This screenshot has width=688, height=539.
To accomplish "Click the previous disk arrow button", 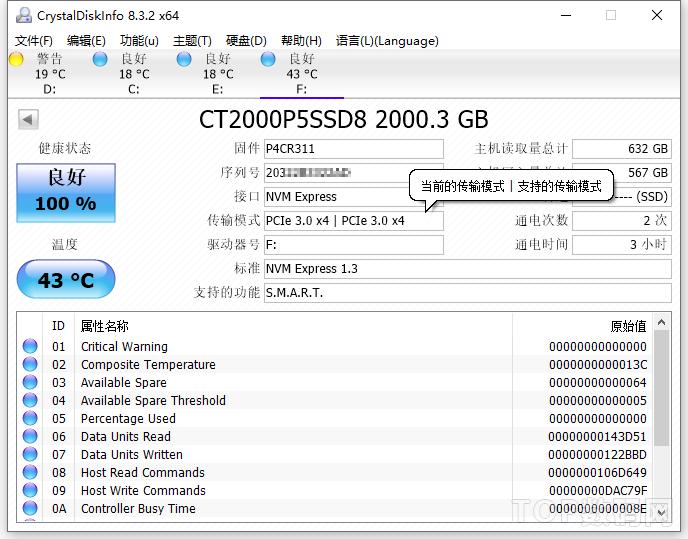I will [x=28, y=119].
